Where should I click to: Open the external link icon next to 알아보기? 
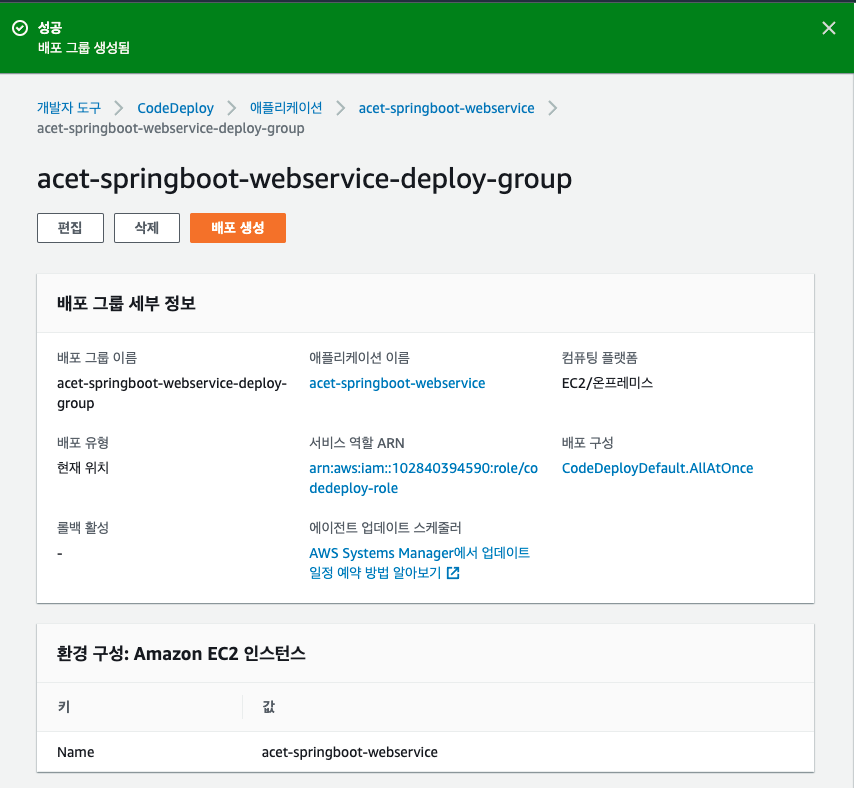coord(453,573)
